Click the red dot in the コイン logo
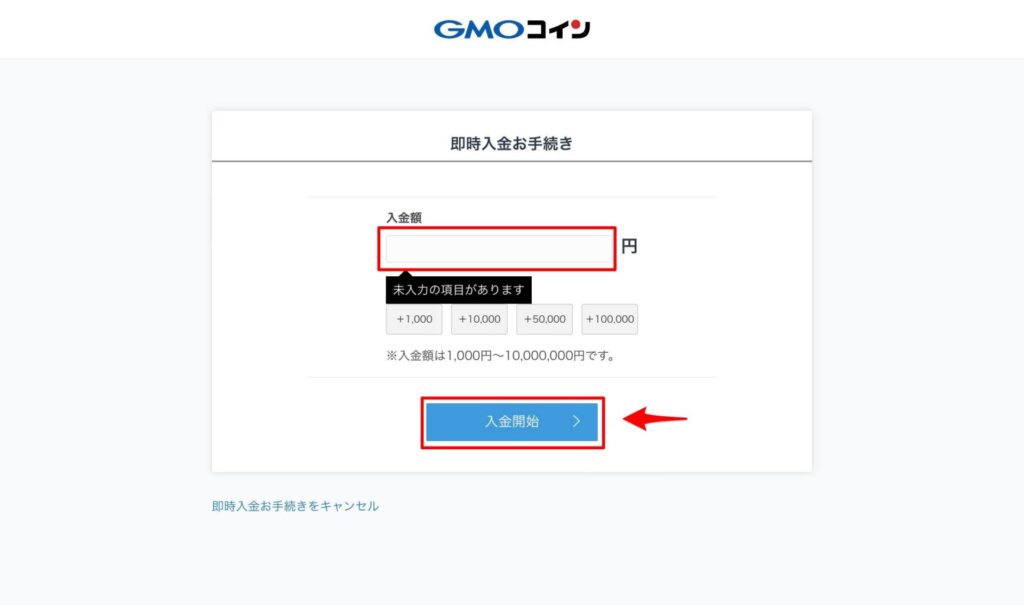Viewport: 1024px width, 605px height. 576,25
